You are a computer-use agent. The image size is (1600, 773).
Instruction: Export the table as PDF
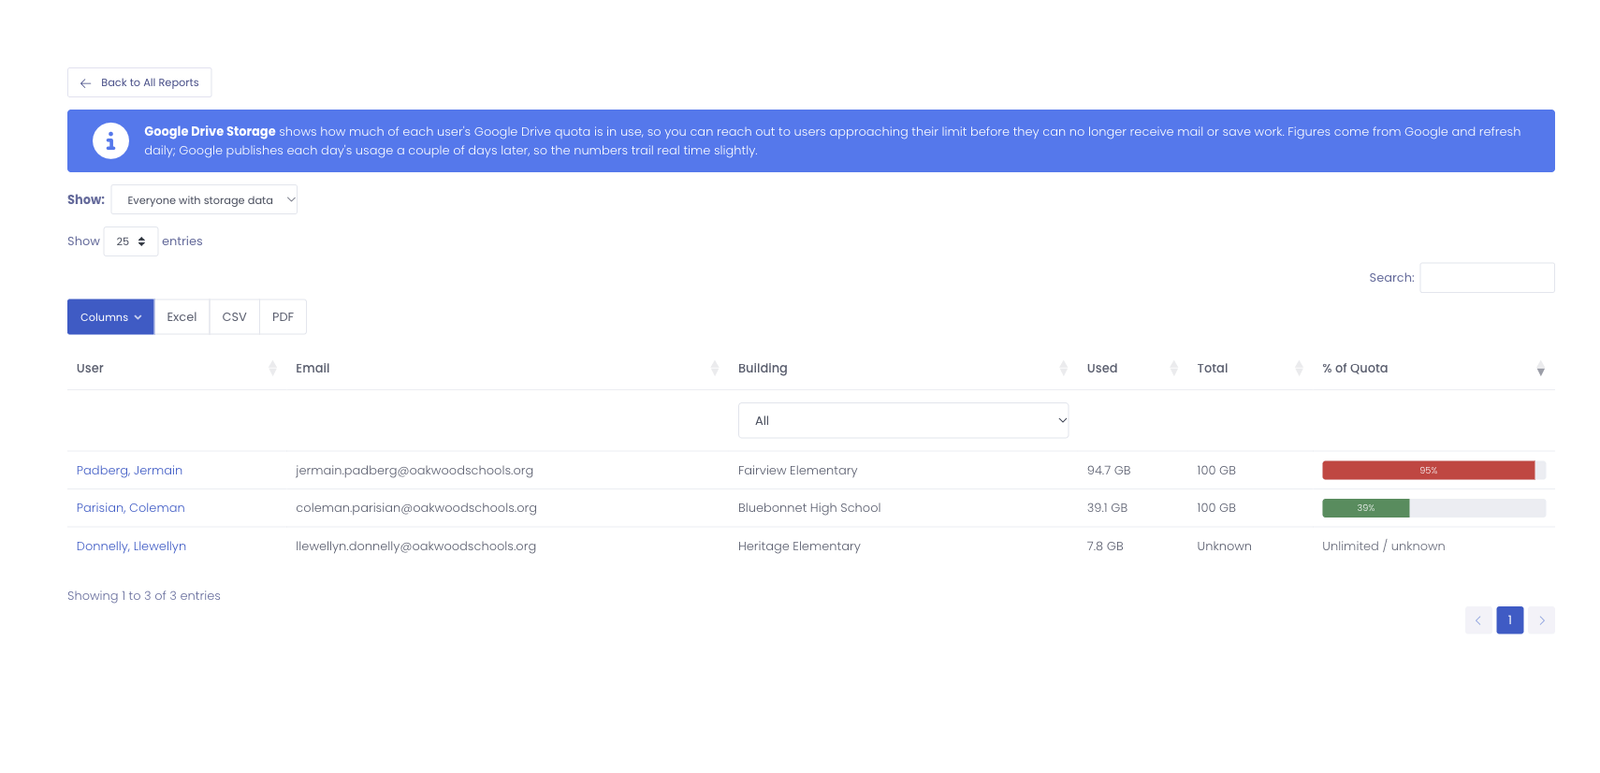pos(283,317)
